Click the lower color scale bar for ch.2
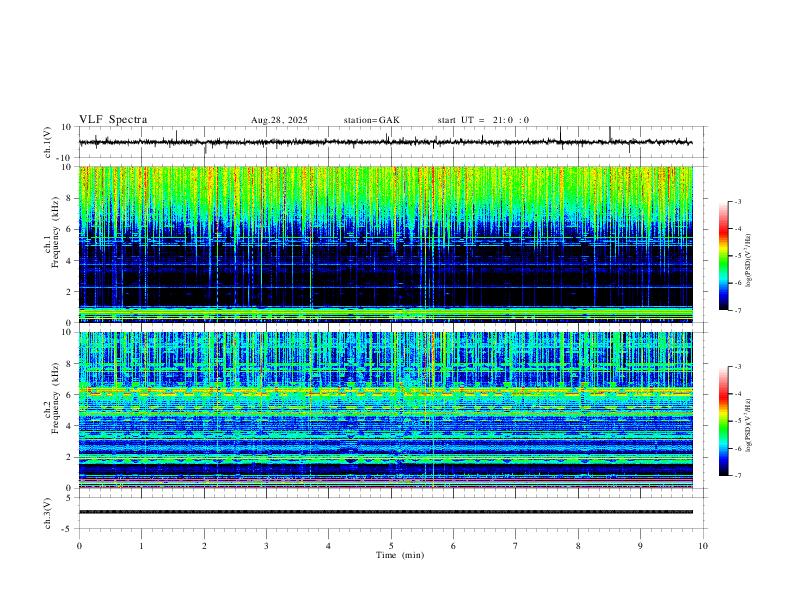 (723, 421)
